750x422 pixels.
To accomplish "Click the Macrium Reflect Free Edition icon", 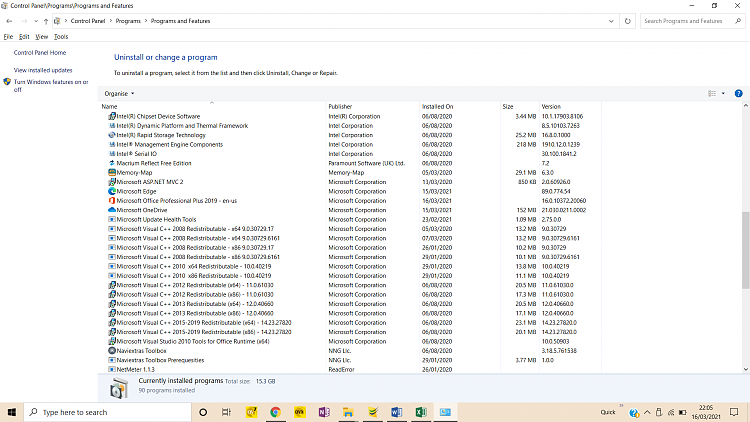I will click(111, 163).
